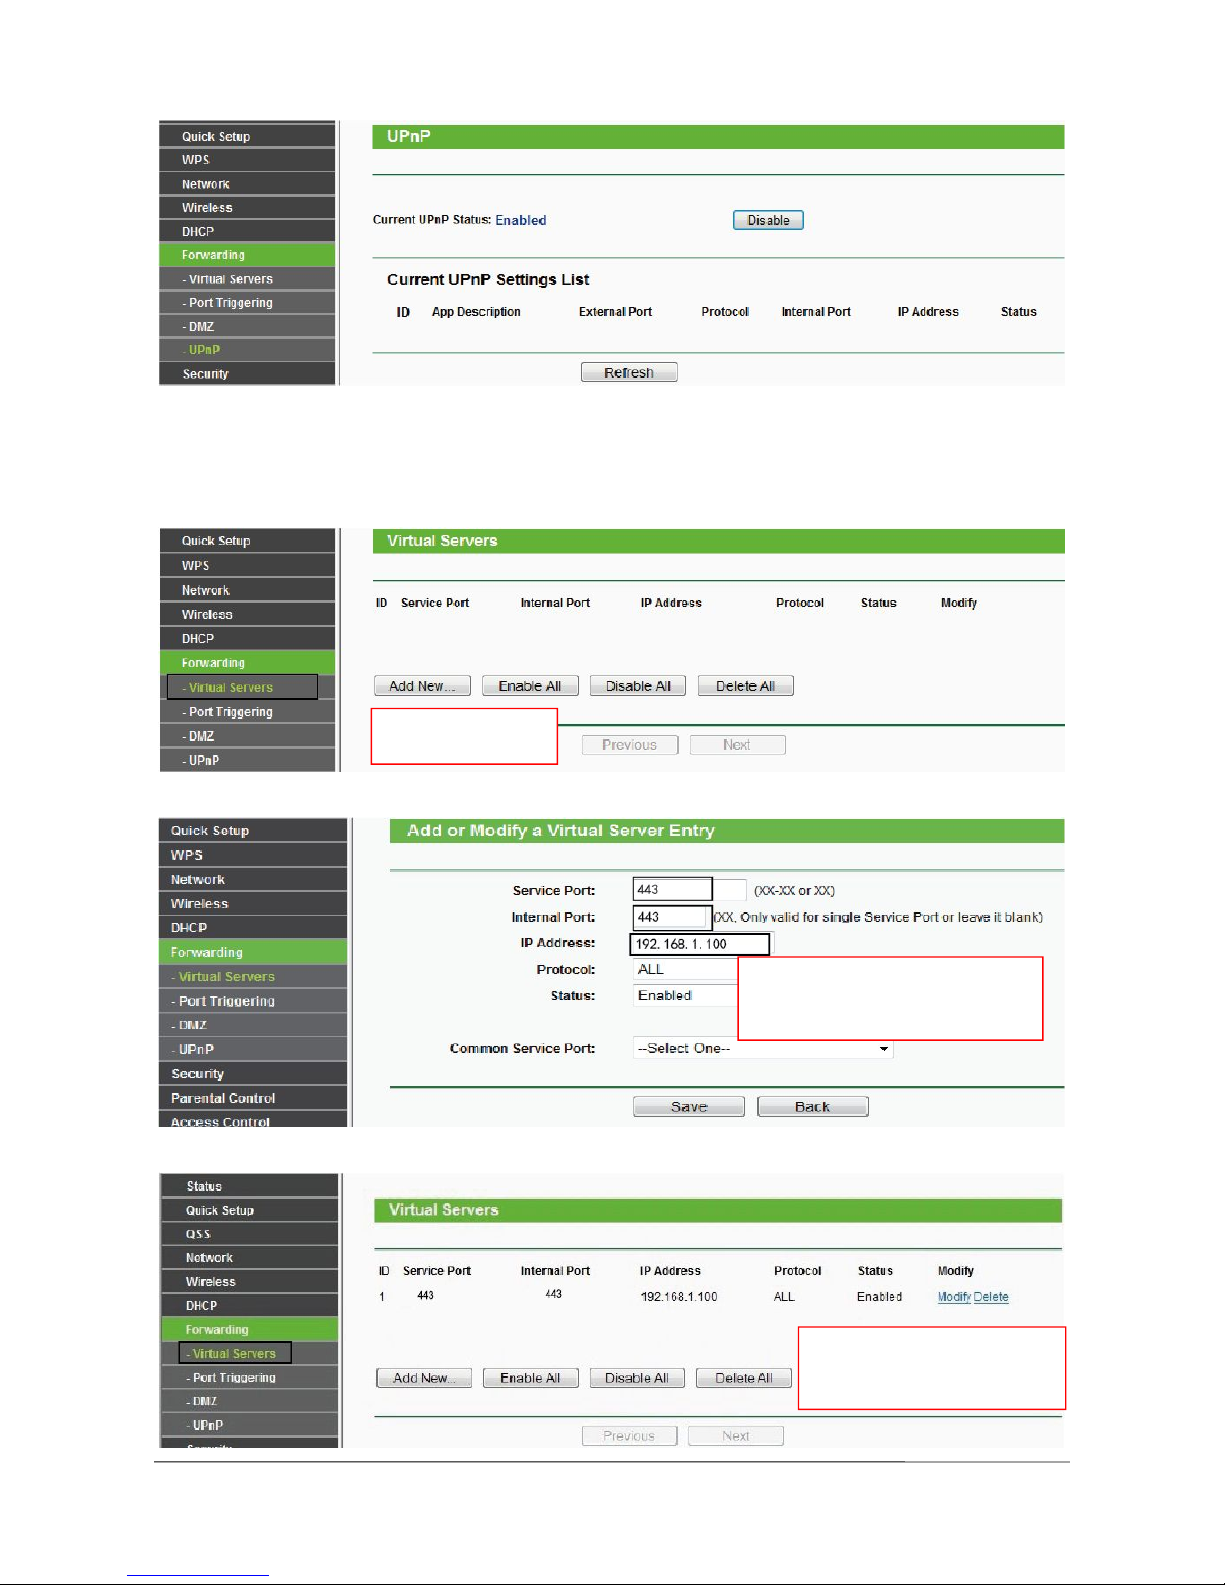Click Previous on the empty Virtual Servers page

point(630,745)
